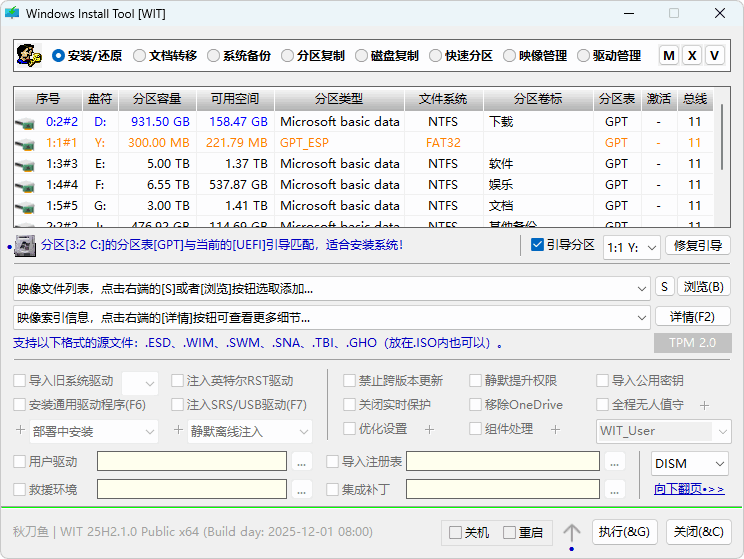744x559 pixels.
Task: Click the drive icon for partition G:
Action: click(25, 207)
